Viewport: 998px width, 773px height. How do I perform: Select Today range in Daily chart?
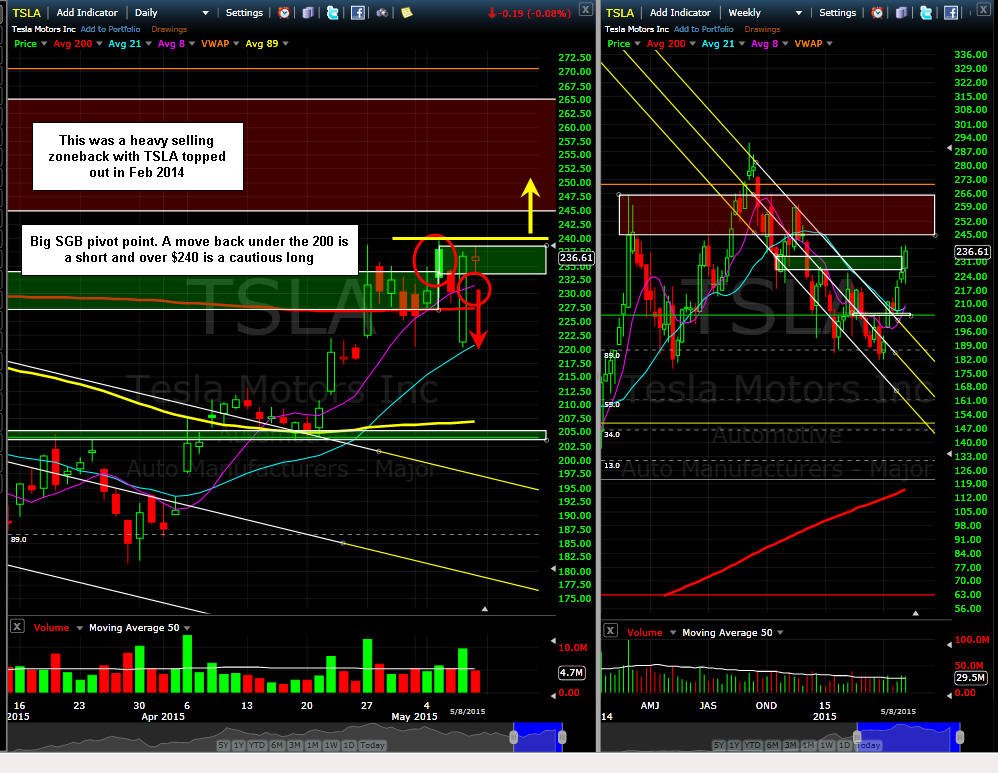point(372,745)
